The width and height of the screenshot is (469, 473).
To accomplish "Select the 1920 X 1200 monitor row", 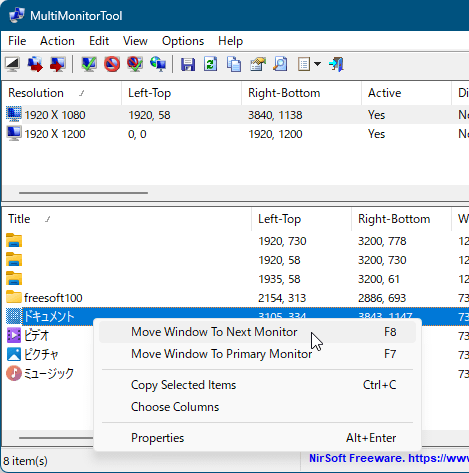I will (x=235, y=134).
